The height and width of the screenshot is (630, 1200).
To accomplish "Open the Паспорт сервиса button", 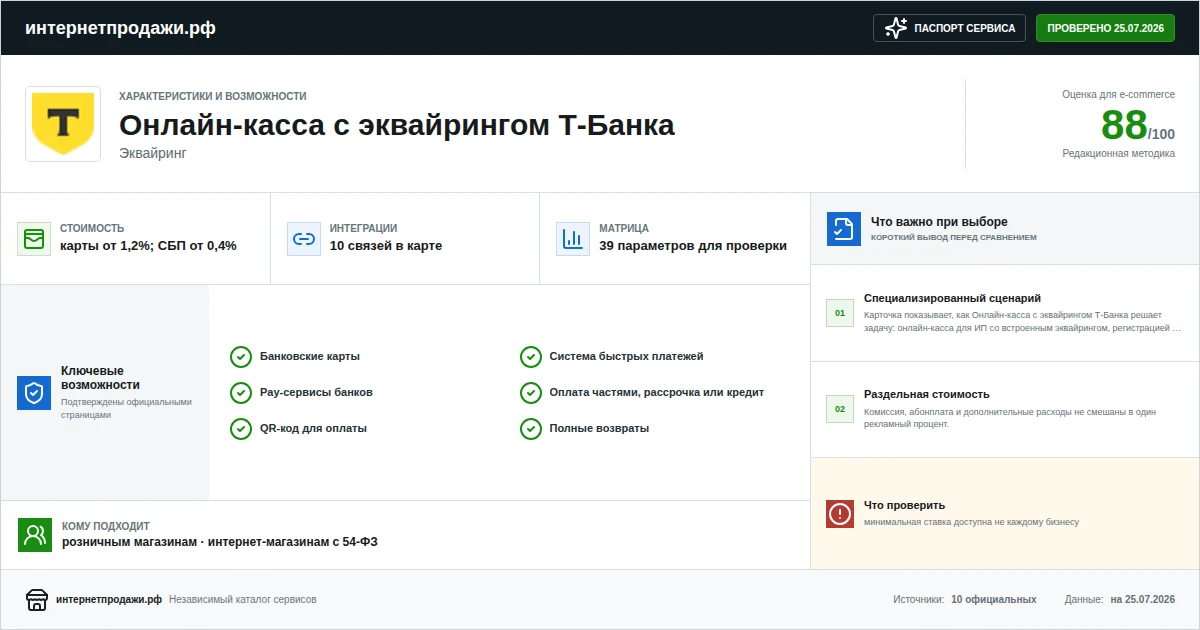I will 949,28.
